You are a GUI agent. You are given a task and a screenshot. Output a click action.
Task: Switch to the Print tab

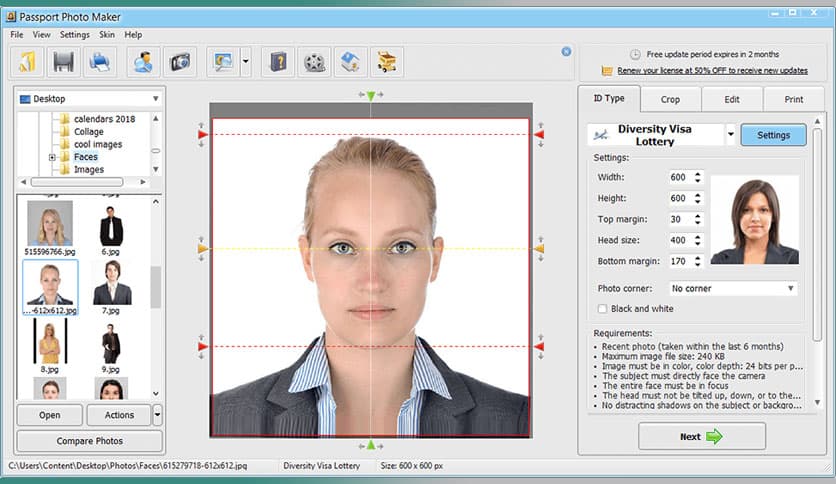click(x=793, y=99)
